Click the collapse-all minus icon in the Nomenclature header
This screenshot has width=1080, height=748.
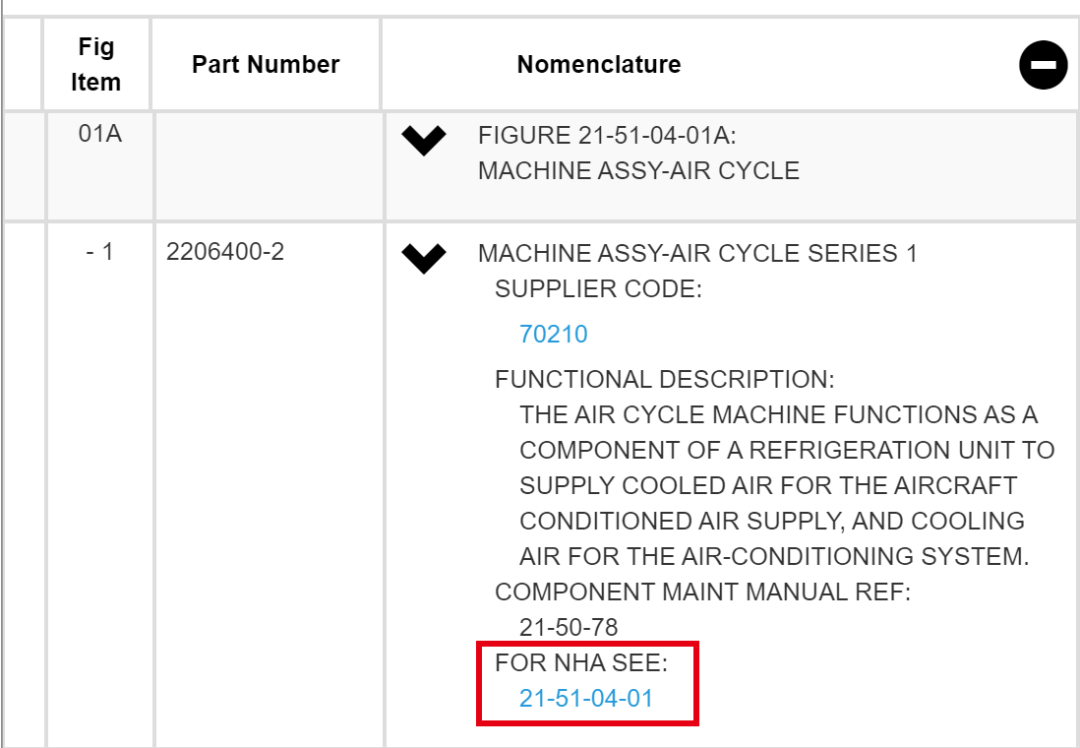click(1043, 66)
